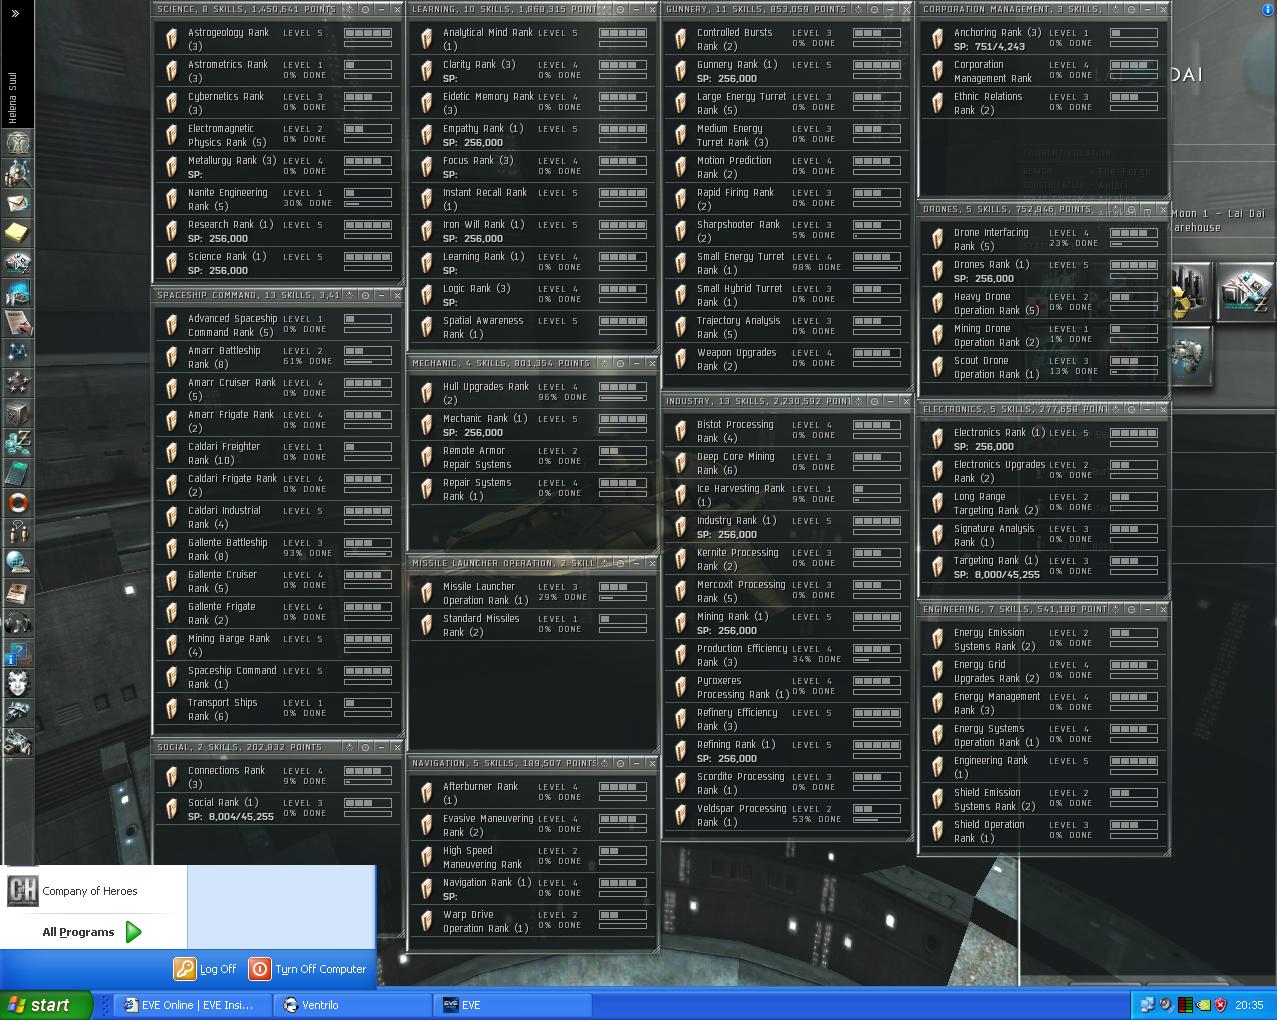Screen dimensions: 1277x1020
Task: Click the Helena Suul character name in sidebar
Action: coord(14,97)
